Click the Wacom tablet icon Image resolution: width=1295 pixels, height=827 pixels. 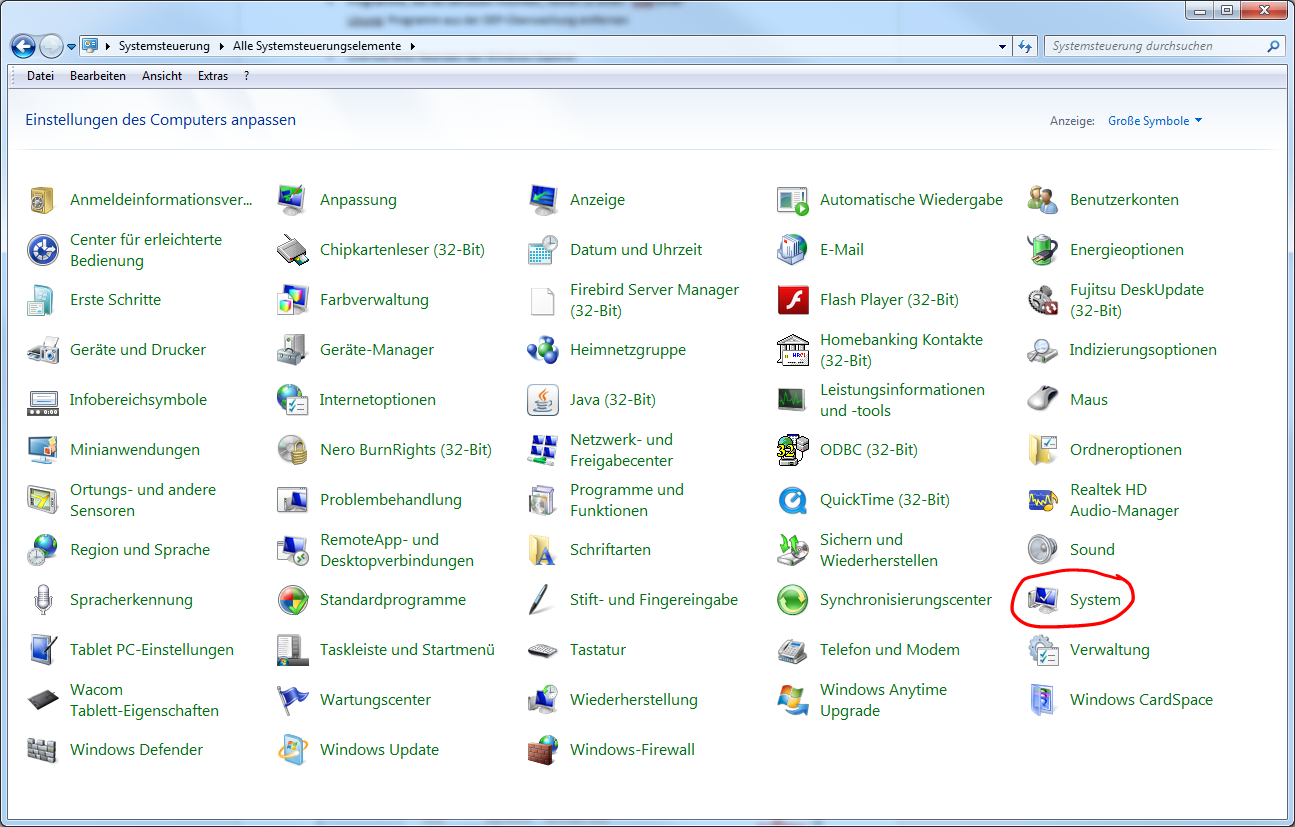tap(43, 700)
